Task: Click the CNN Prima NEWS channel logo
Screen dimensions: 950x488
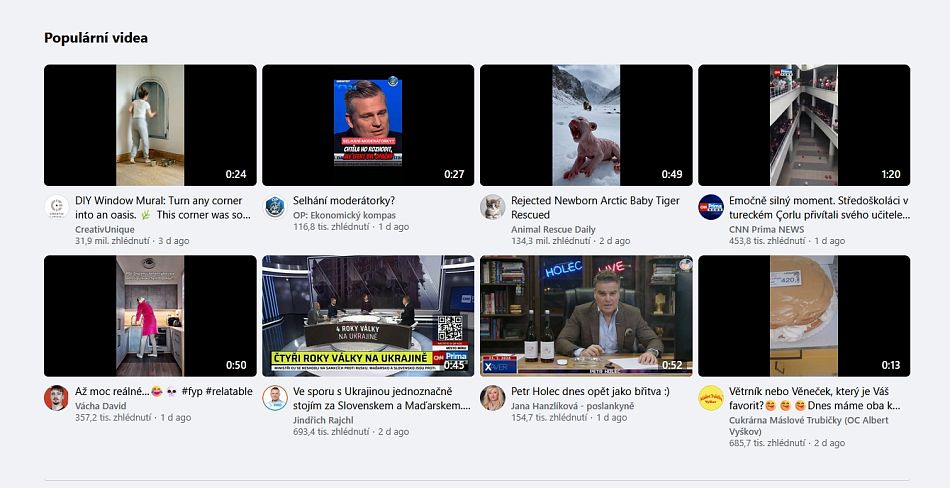Action: (710, 207)
